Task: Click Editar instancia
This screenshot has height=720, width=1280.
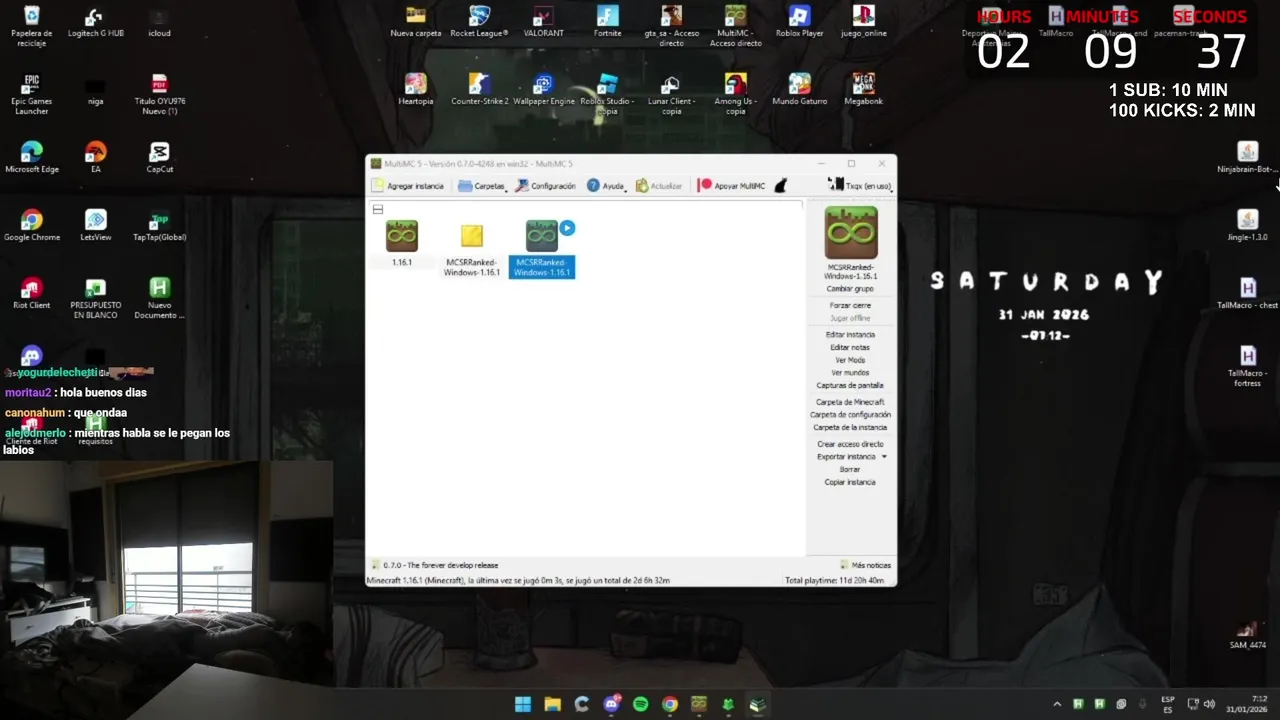Action: (x=850, y=335)
